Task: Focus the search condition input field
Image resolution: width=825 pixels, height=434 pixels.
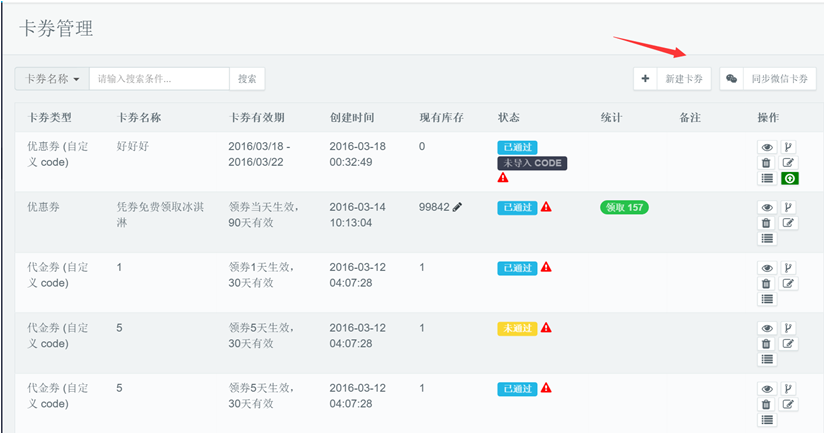Action: coord(159,79)
